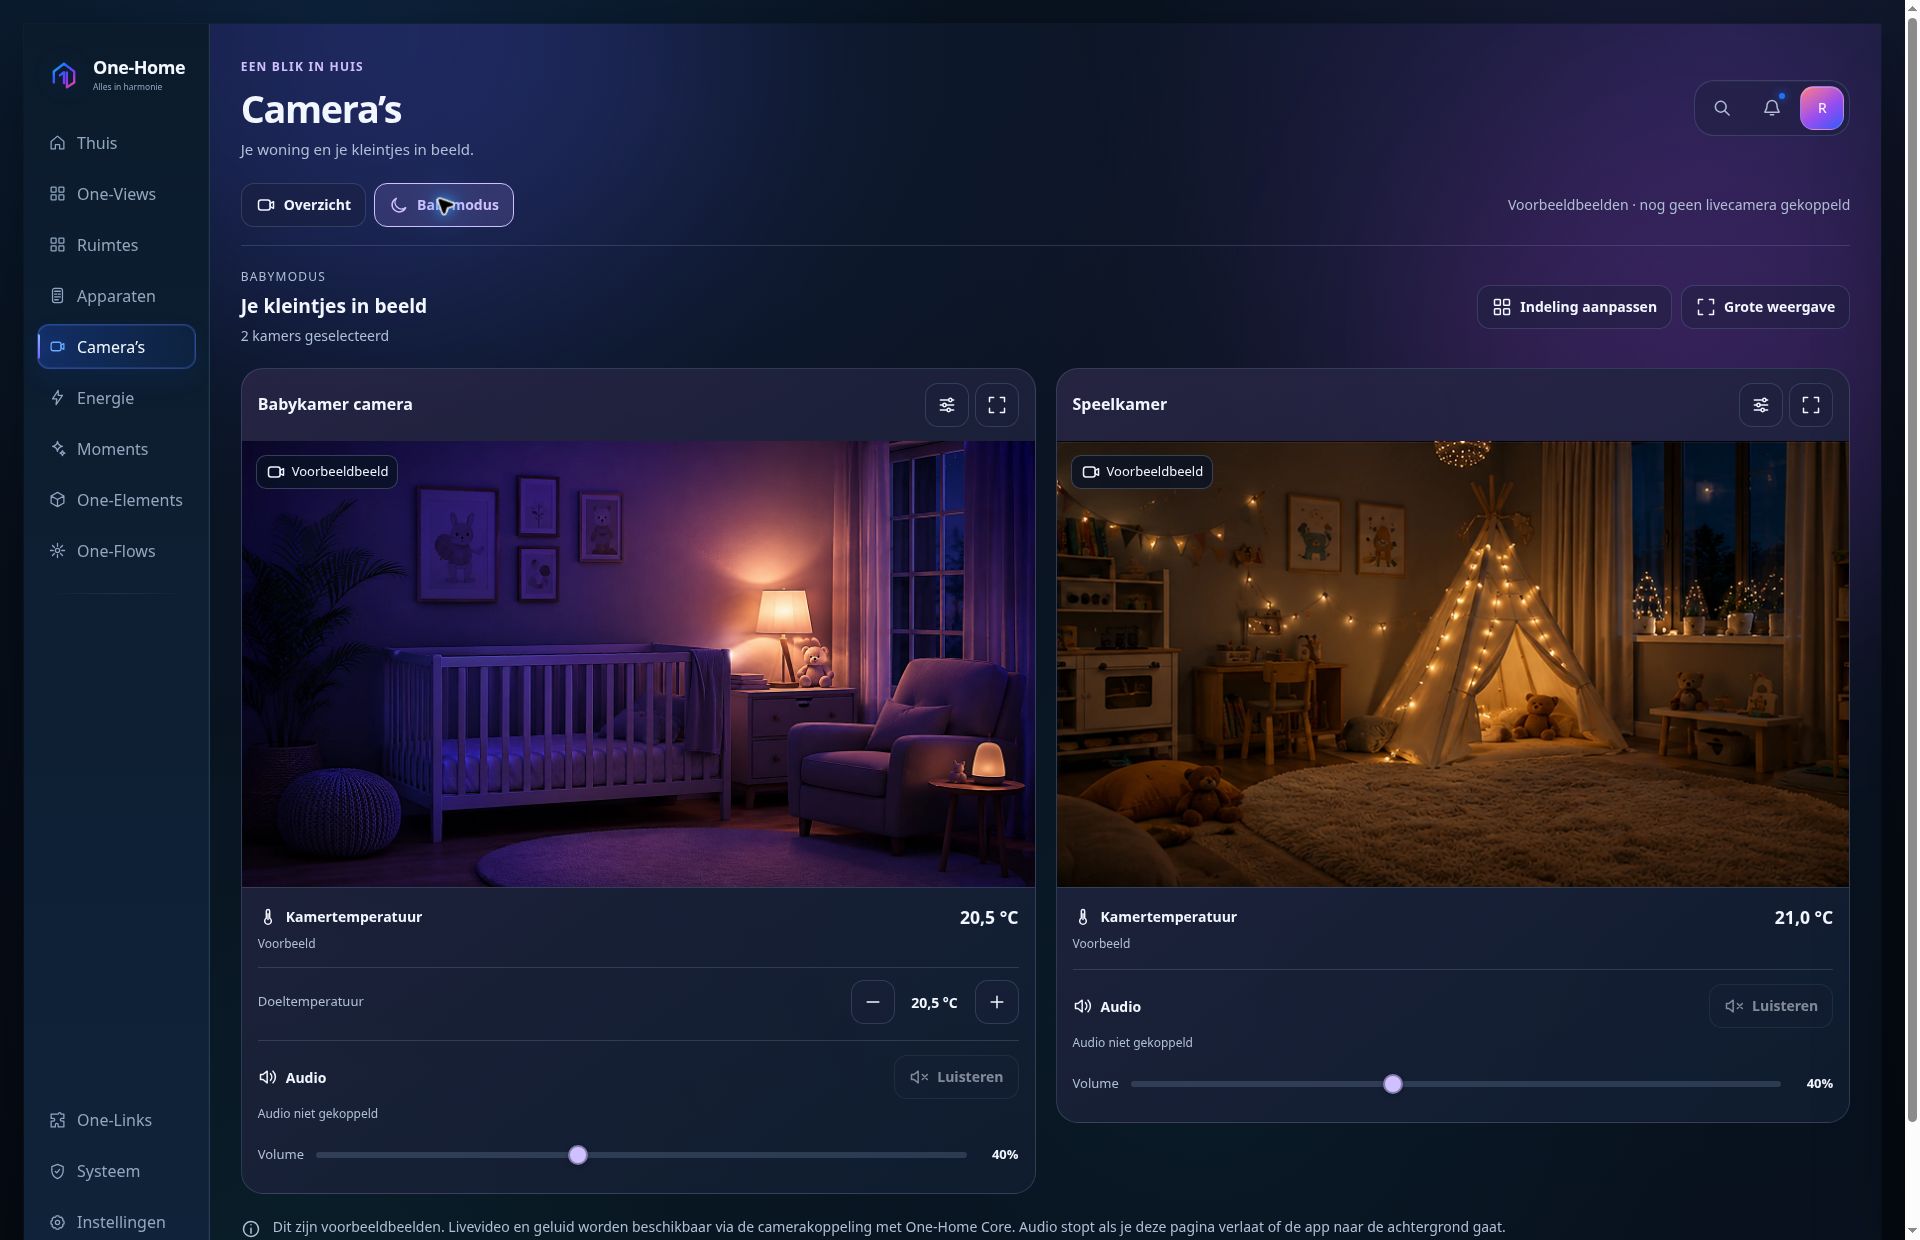Click the 'Je kleintjes in beeld' heading
The height and width of the screenshot is (1240, 1920).
pyautogui.click(x=334, y=306)
